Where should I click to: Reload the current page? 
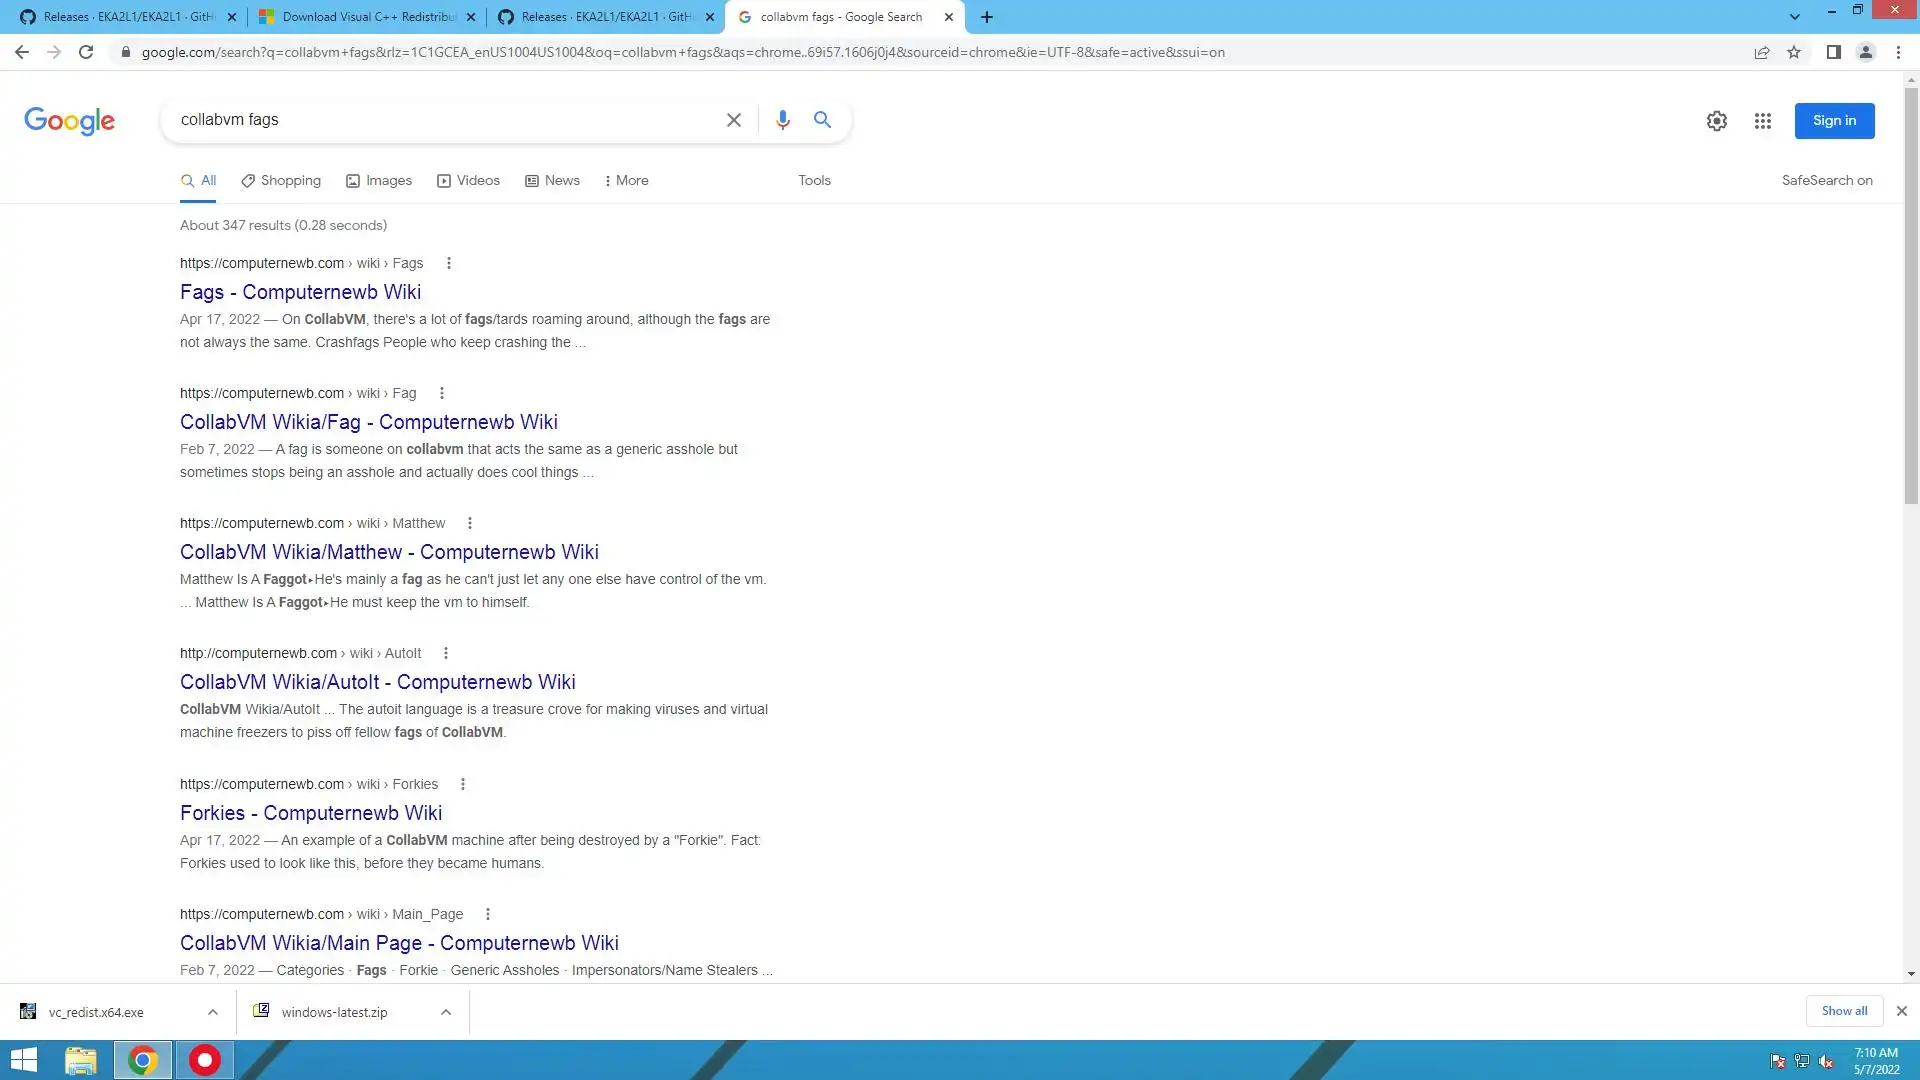tap(86, 52)
